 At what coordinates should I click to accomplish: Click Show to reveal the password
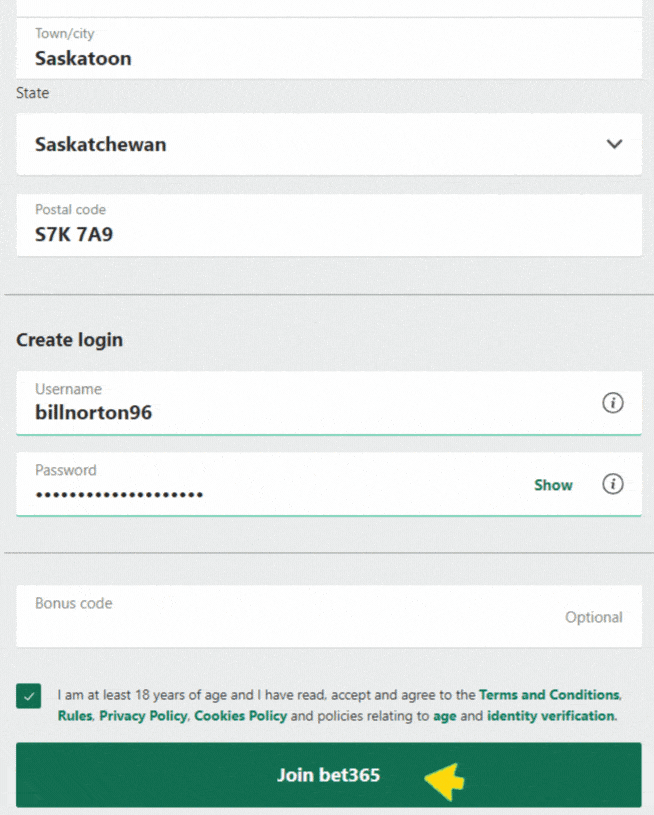553,484
